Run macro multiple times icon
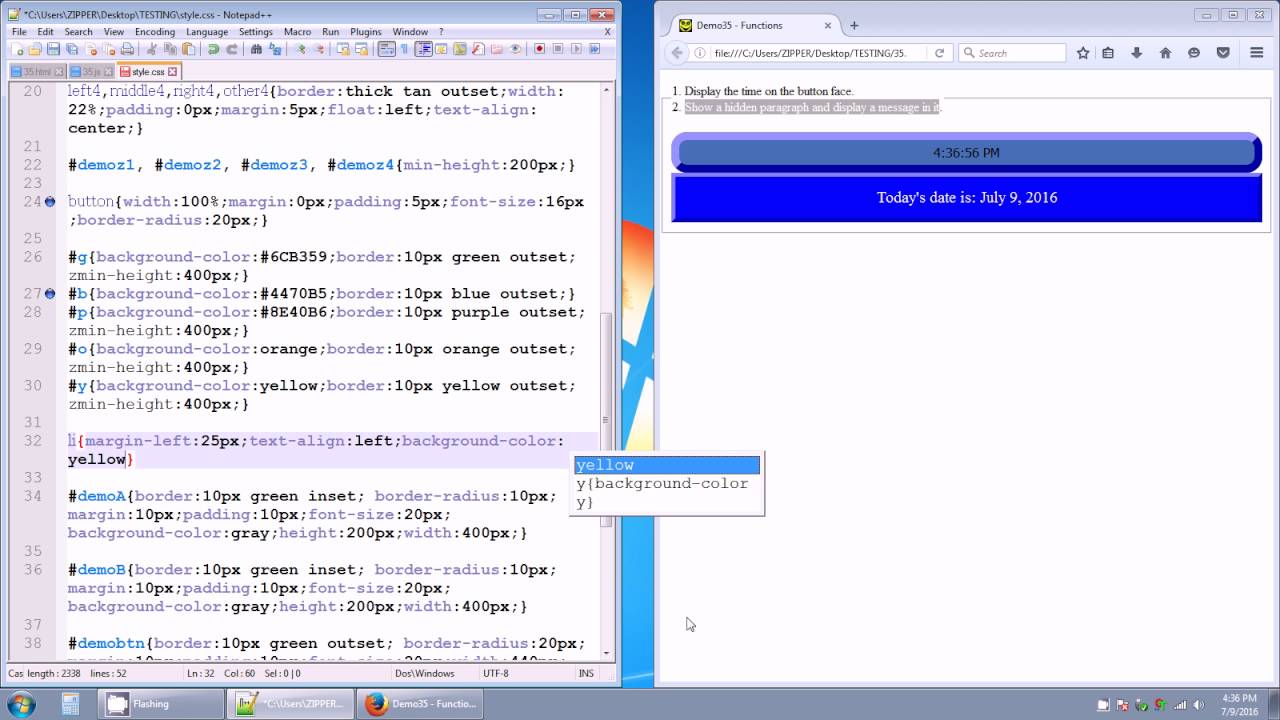Viewport: 1280px width, 720px height. [x=594, y=49]
